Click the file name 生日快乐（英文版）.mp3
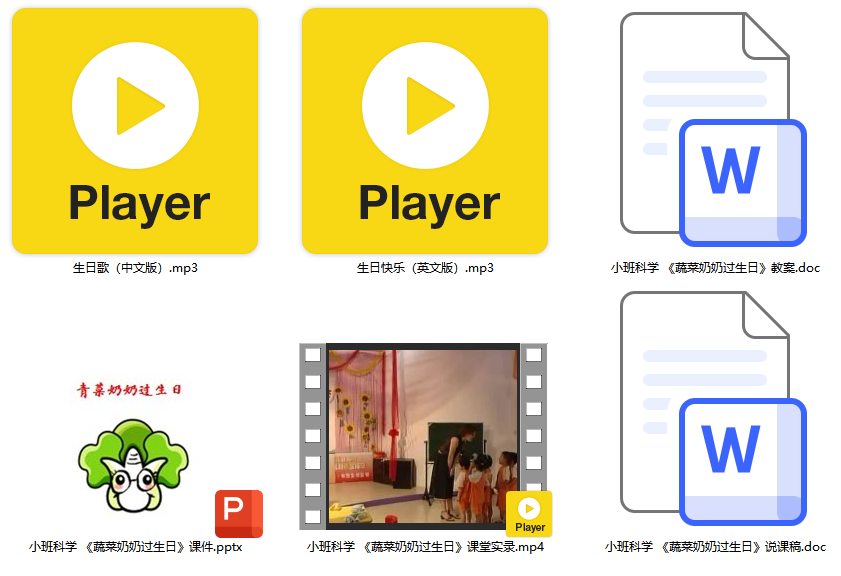841x576 pixels. click(425, 268)
